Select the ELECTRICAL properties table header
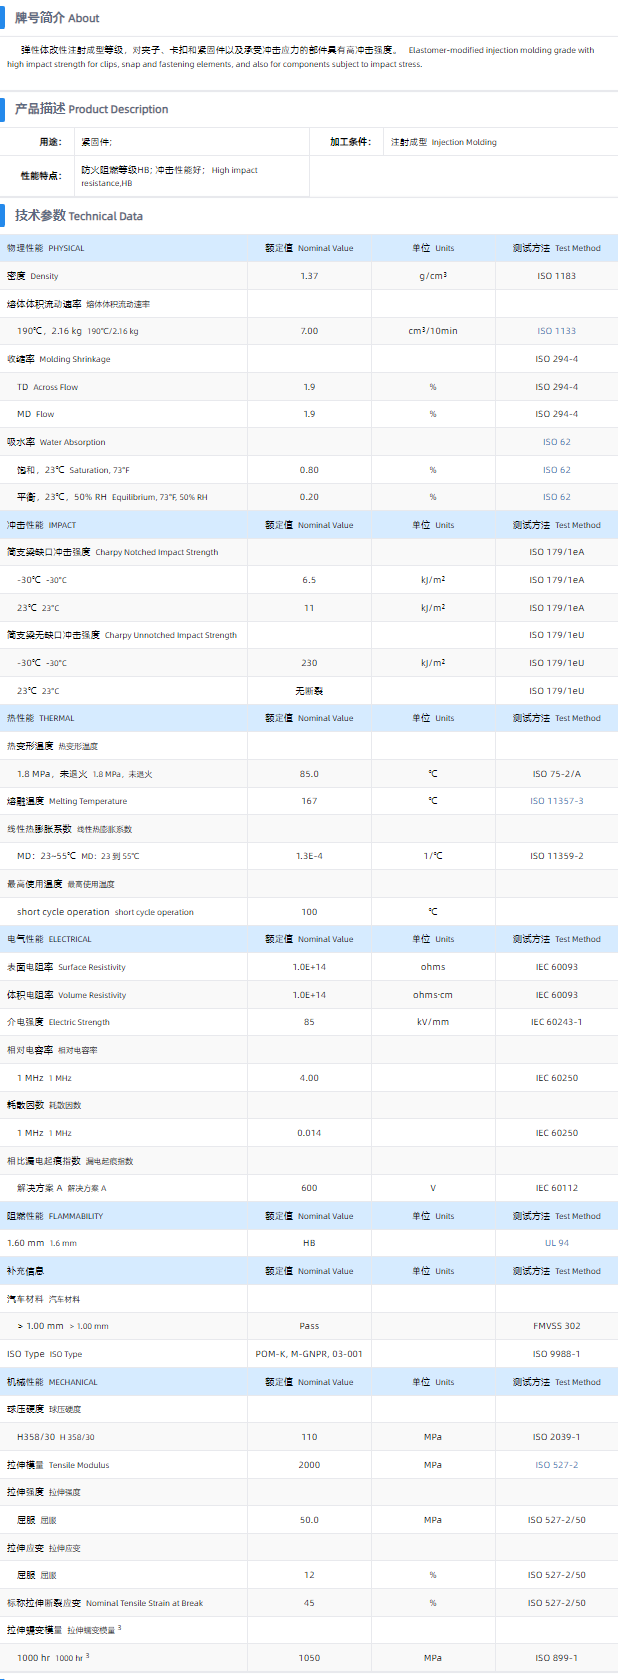618x1680 pixels. coord(49,939)
